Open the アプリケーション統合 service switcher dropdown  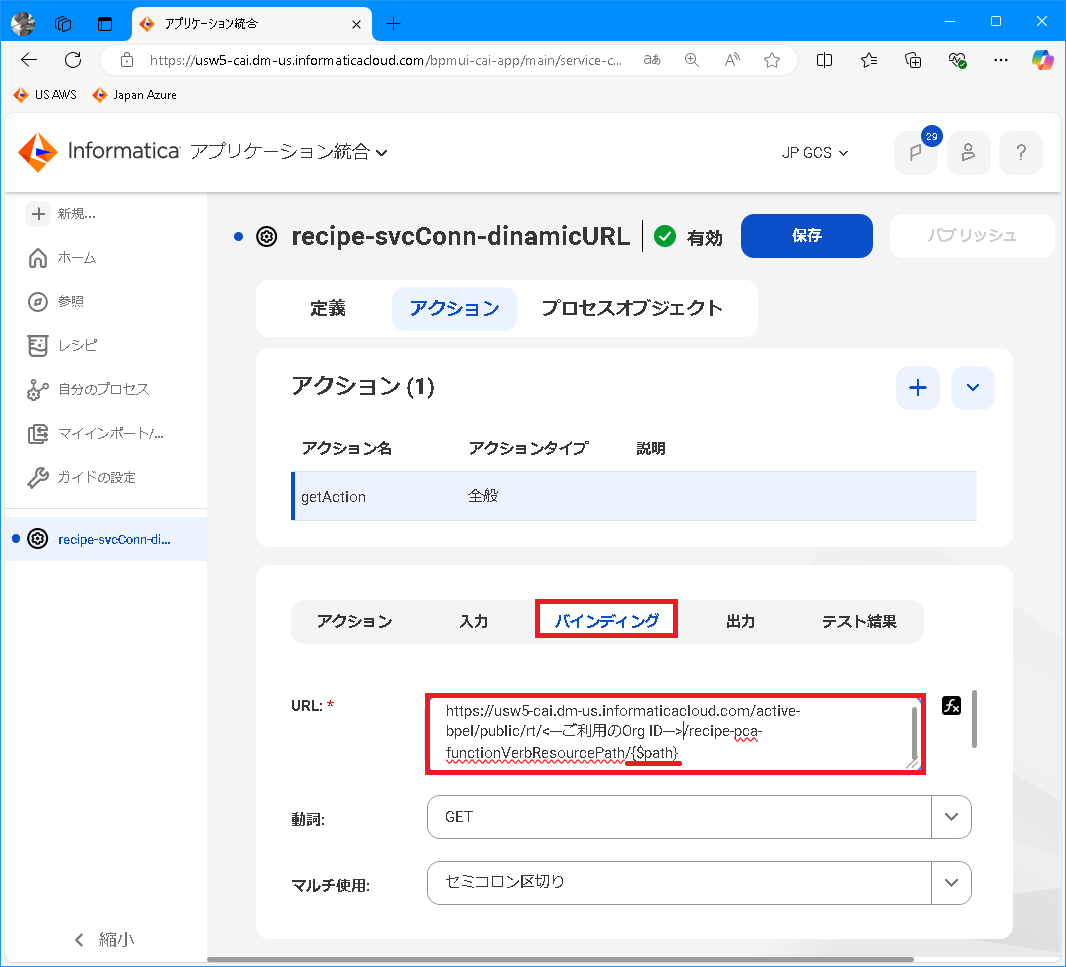(288, 152)
